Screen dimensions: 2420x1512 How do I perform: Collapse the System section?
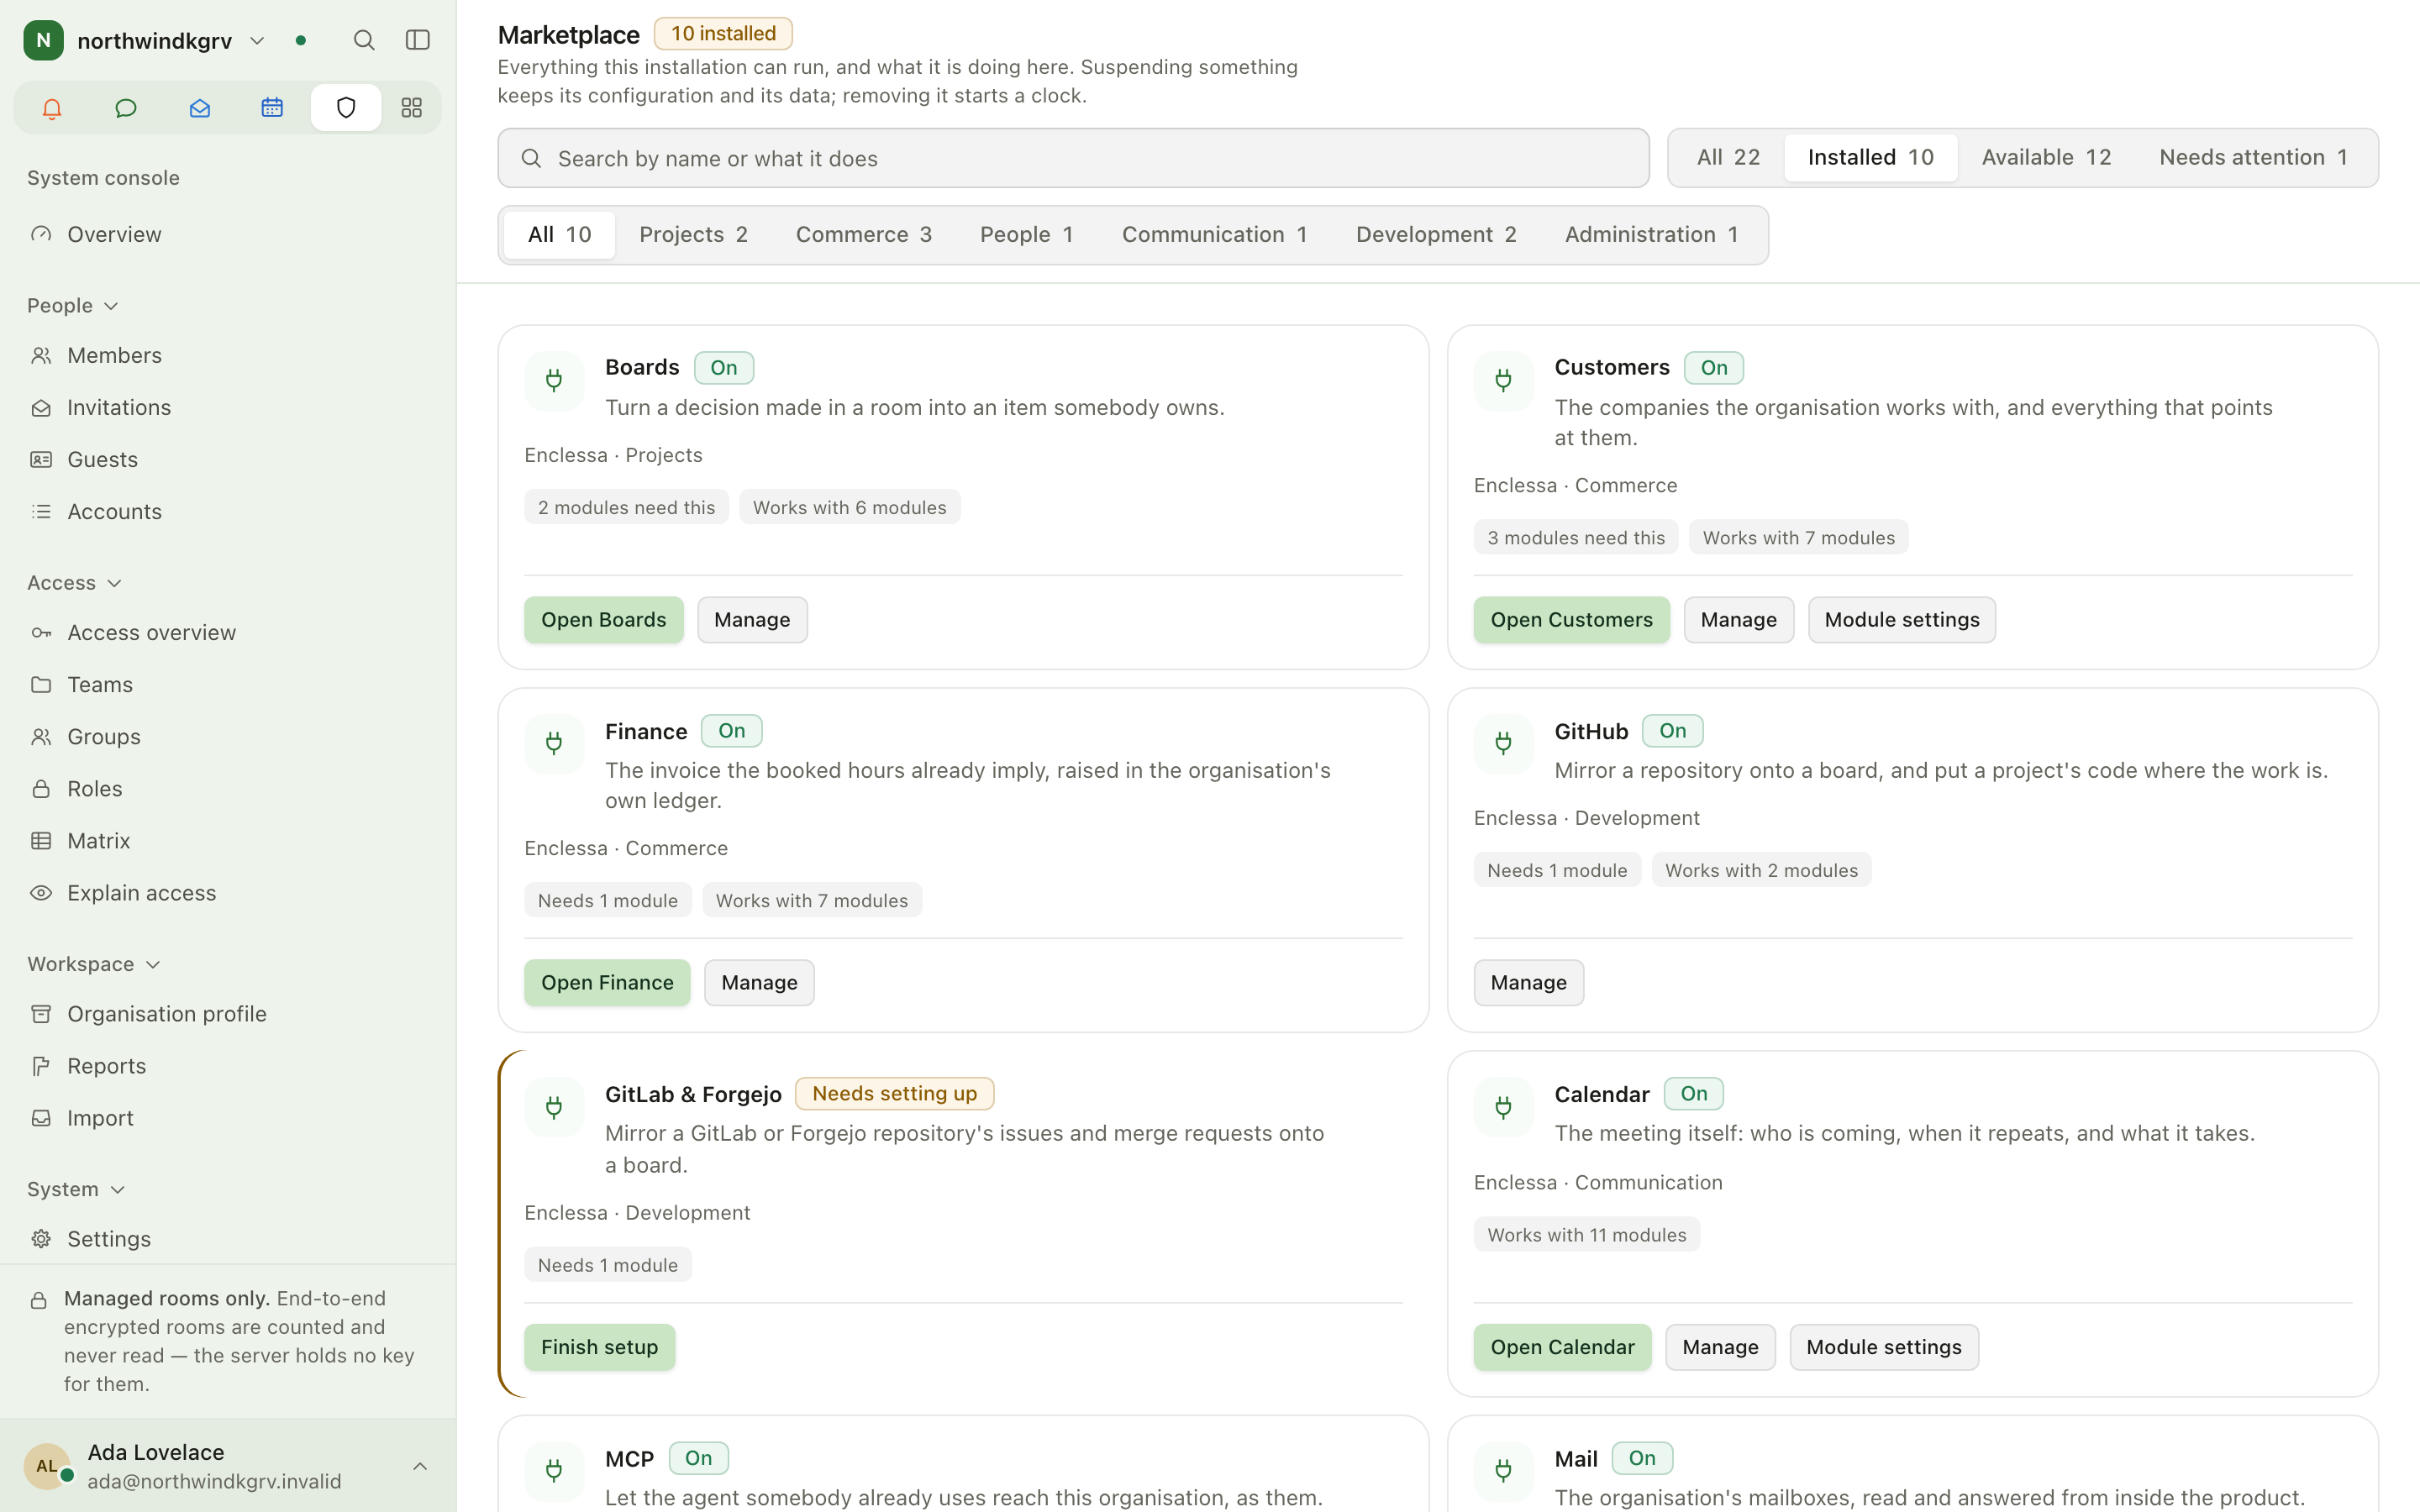pyautogui.click(x=77, y=1189)
